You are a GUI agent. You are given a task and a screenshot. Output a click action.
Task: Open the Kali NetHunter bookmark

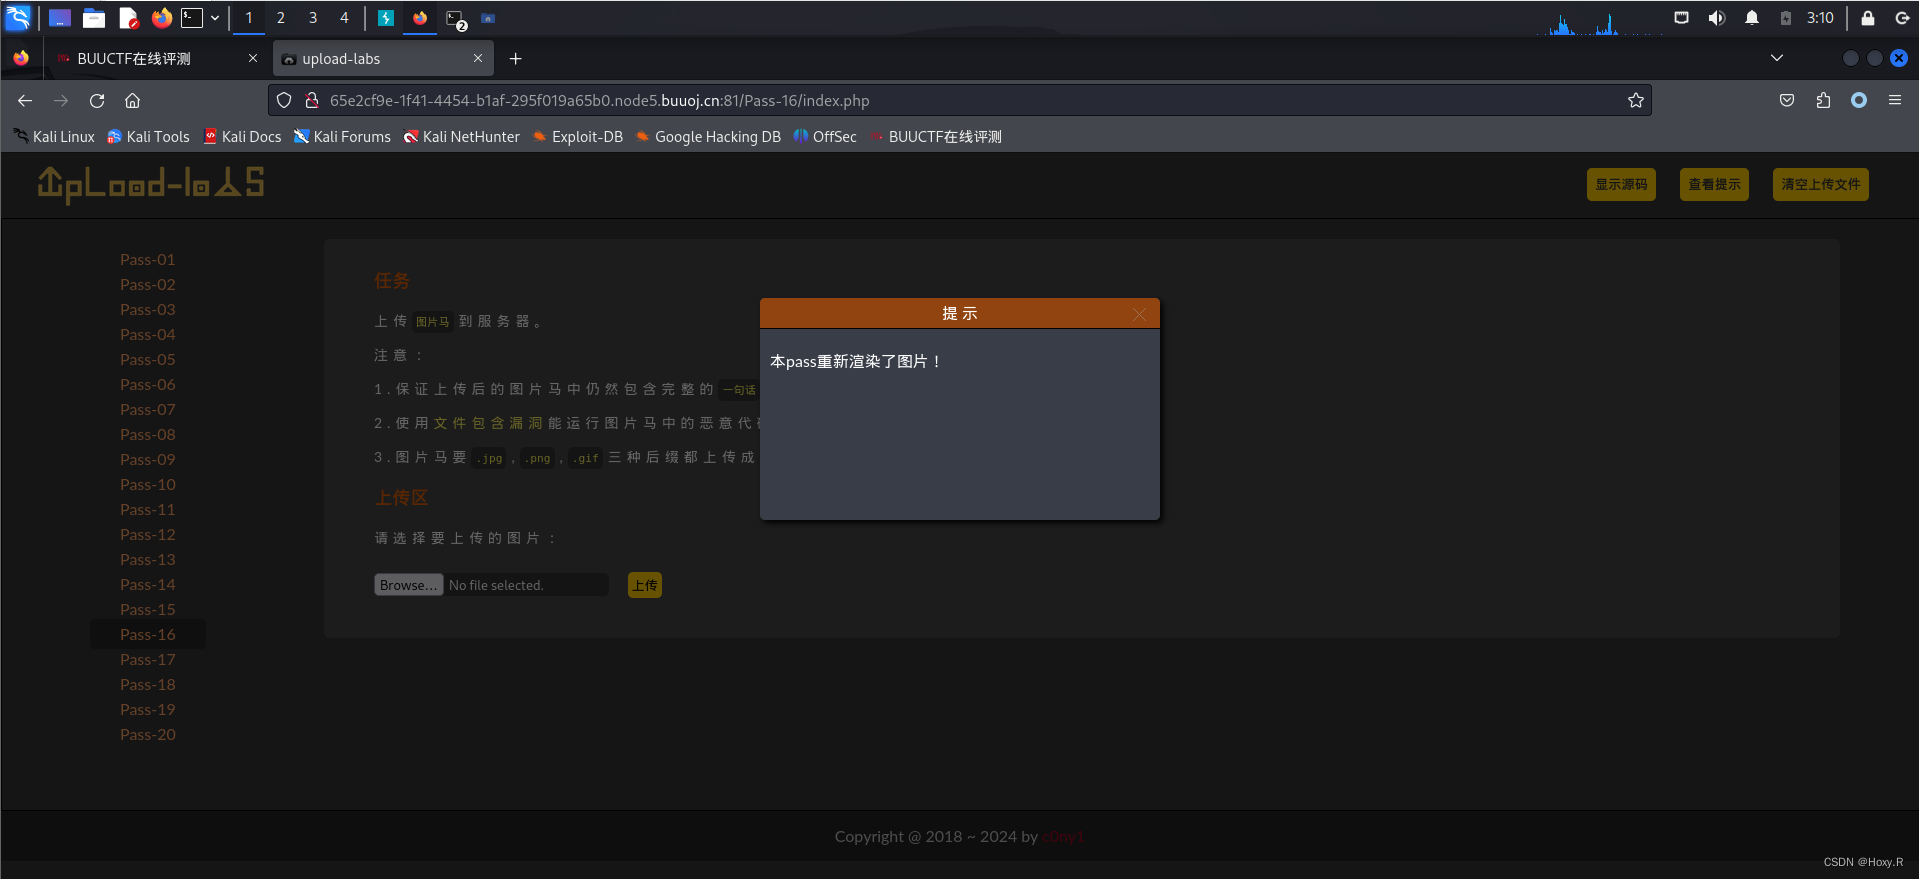click(462, 137)
